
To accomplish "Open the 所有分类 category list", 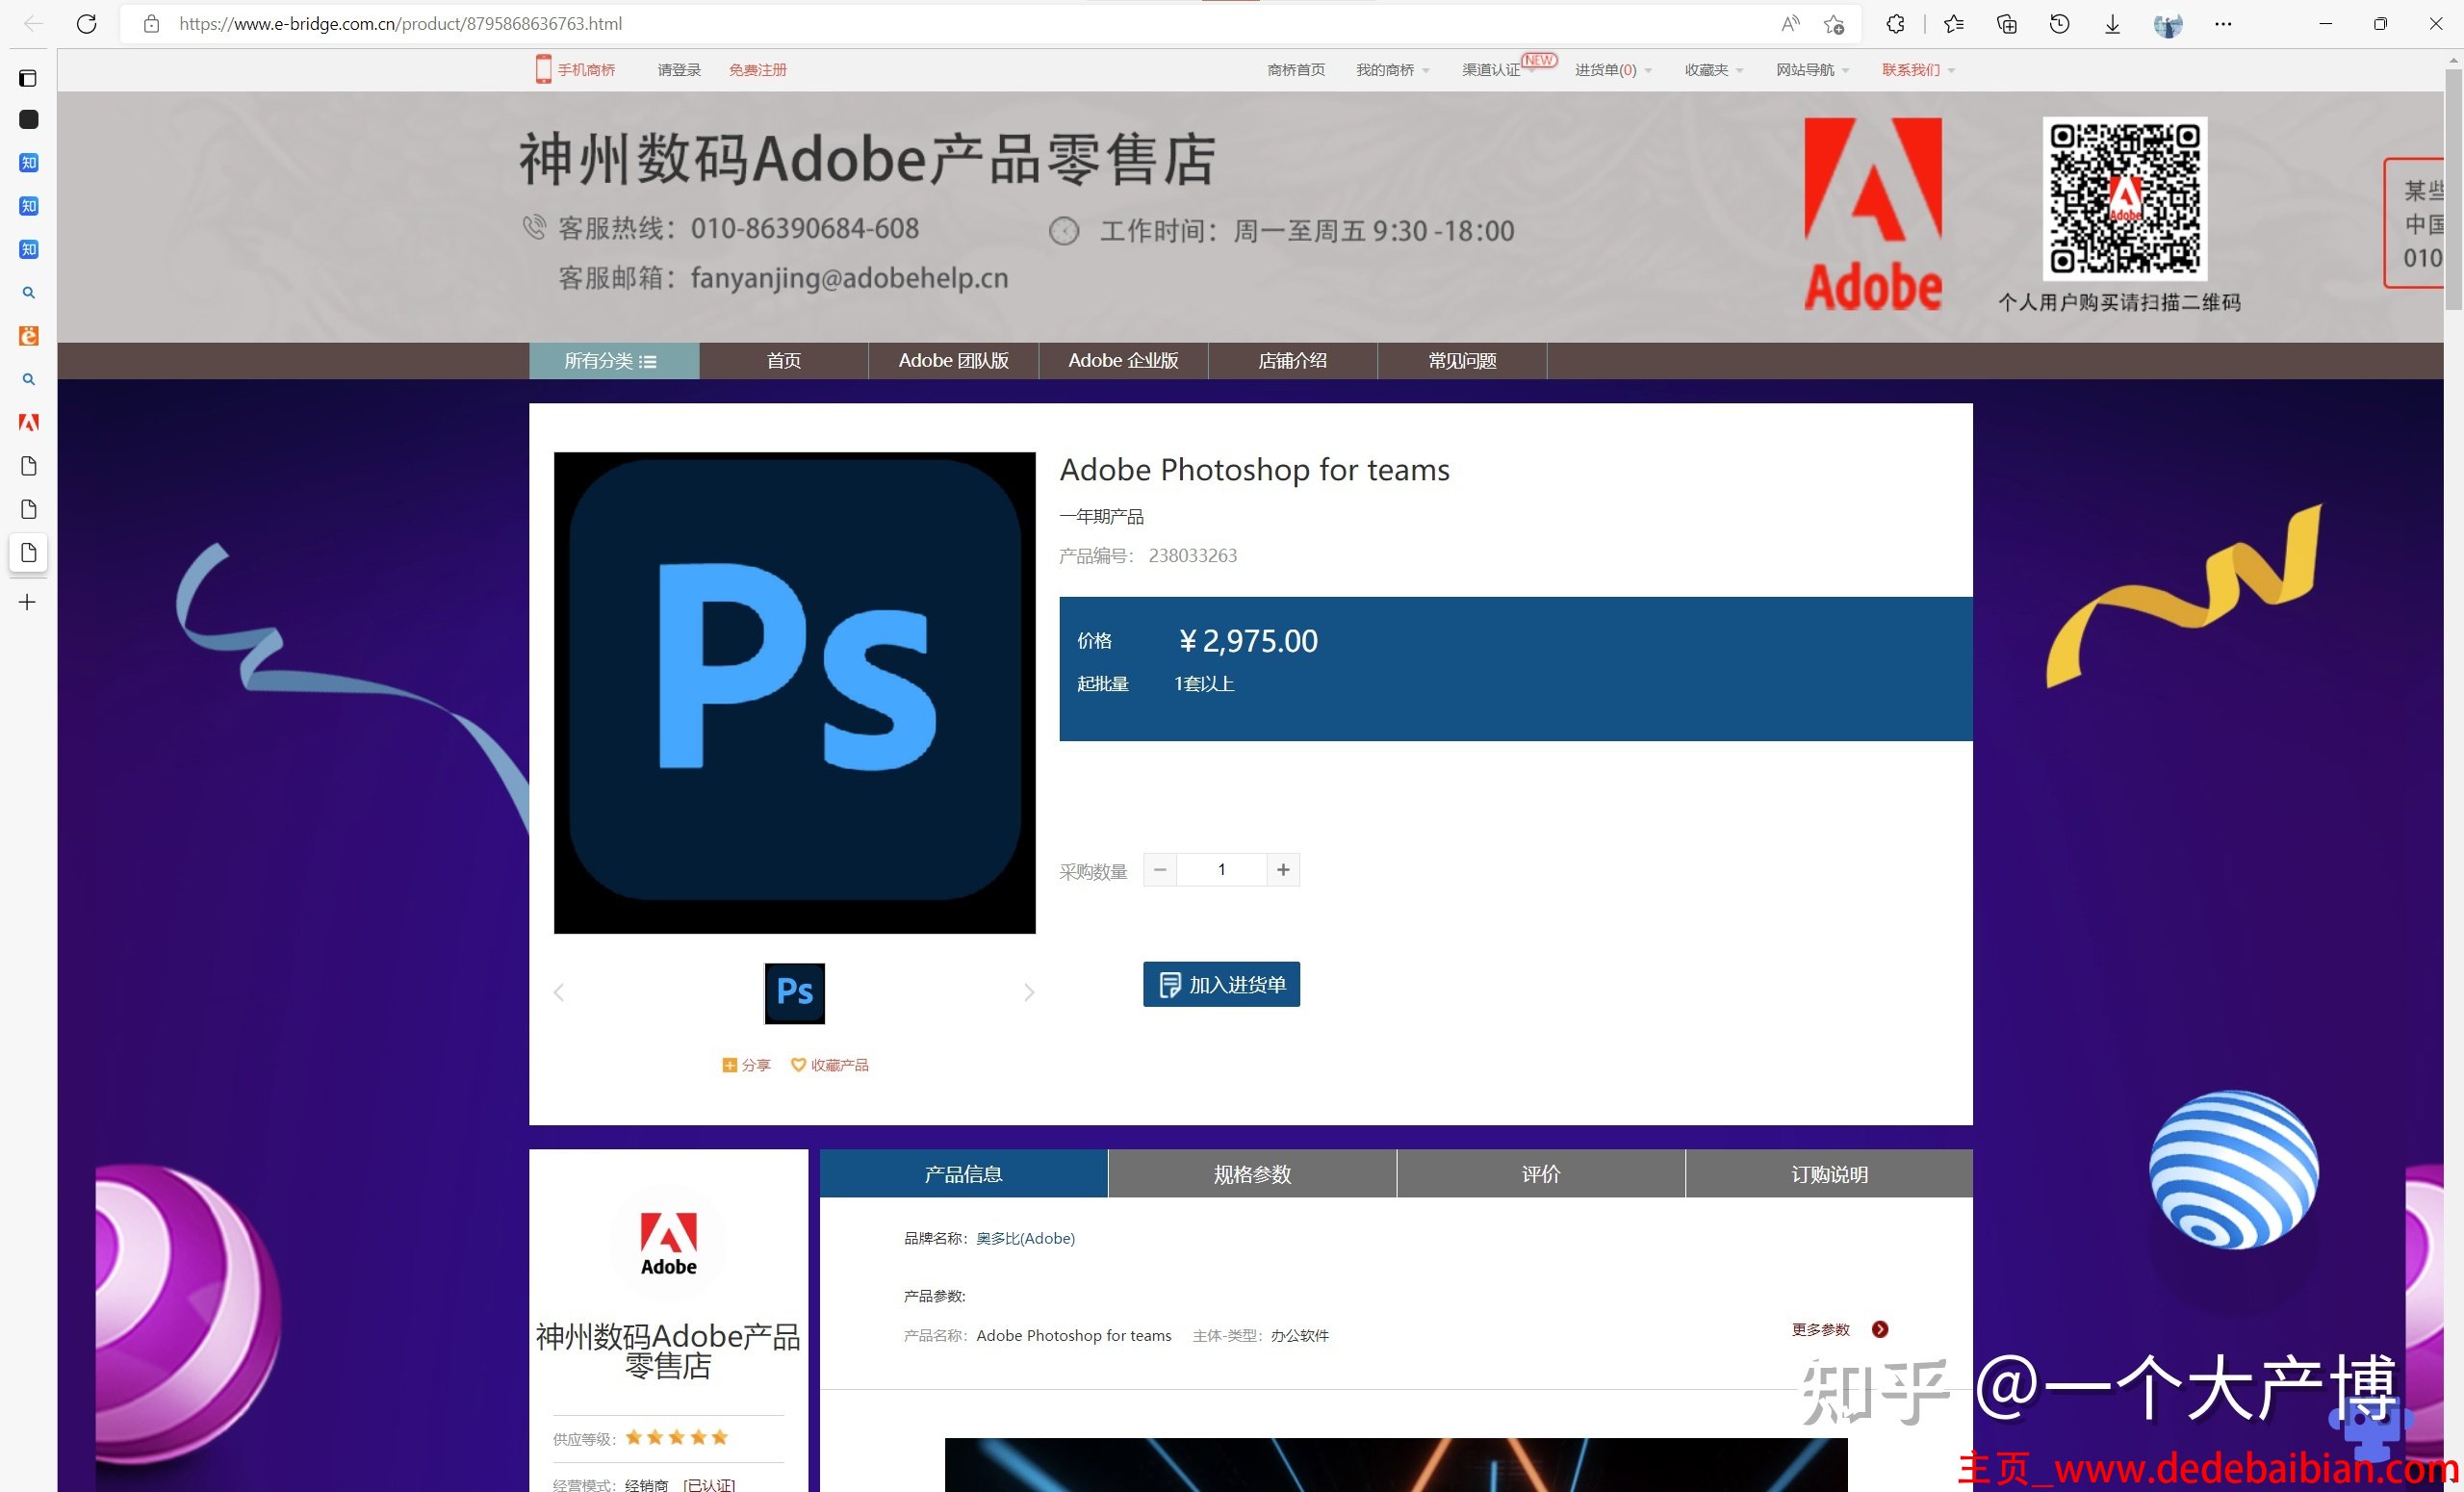I will pyautogui.click(x=614, y=361).
